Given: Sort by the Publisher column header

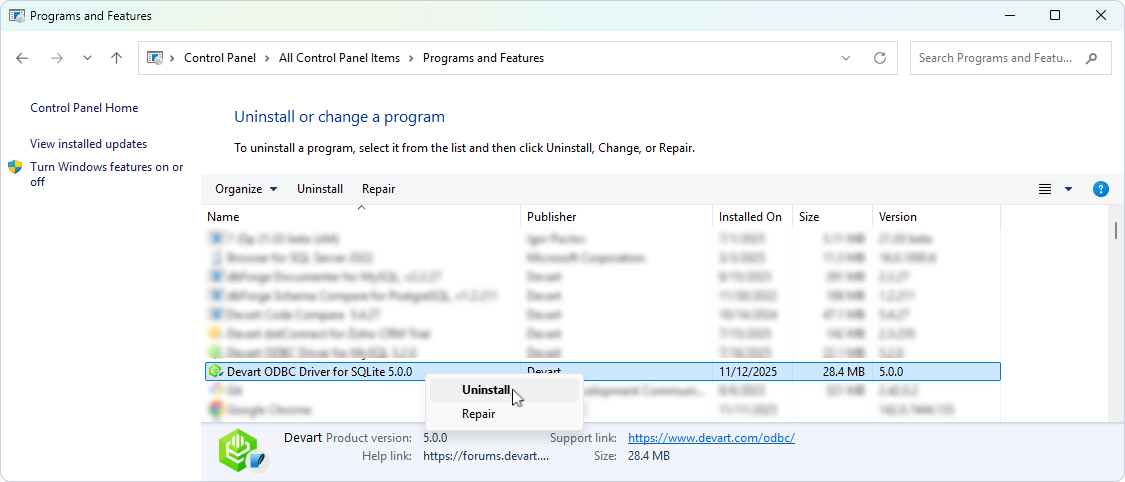Looking at the screenshot, I should [617, 217].
